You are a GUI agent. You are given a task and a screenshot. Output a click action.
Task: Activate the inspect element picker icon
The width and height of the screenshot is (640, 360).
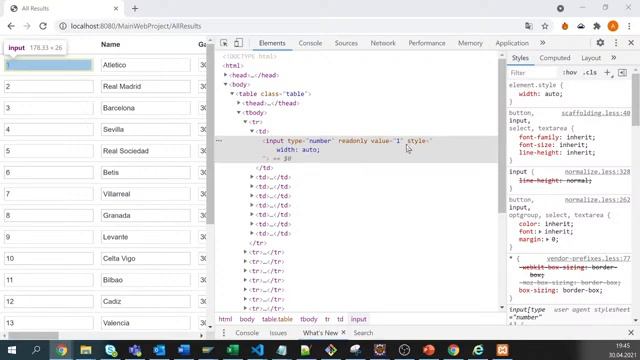(x=224, y=43)
